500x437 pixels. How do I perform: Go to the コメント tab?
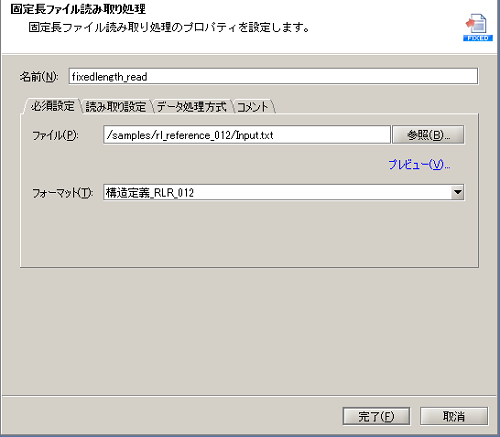click(x=253, y=107)
